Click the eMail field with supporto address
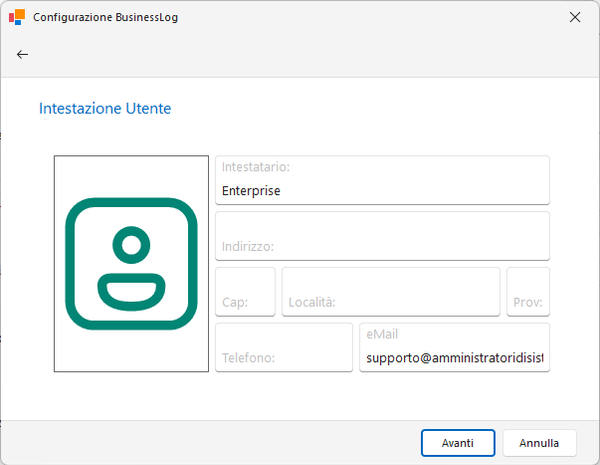The height and width of the screenshot is (465, 600). 455,348
